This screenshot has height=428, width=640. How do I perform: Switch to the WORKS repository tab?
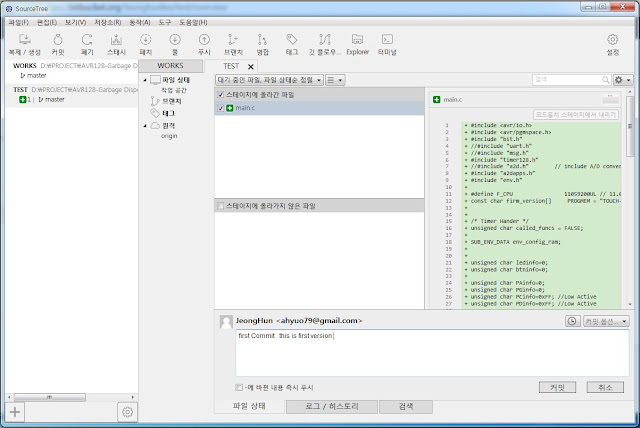click(x=170, y=66)
